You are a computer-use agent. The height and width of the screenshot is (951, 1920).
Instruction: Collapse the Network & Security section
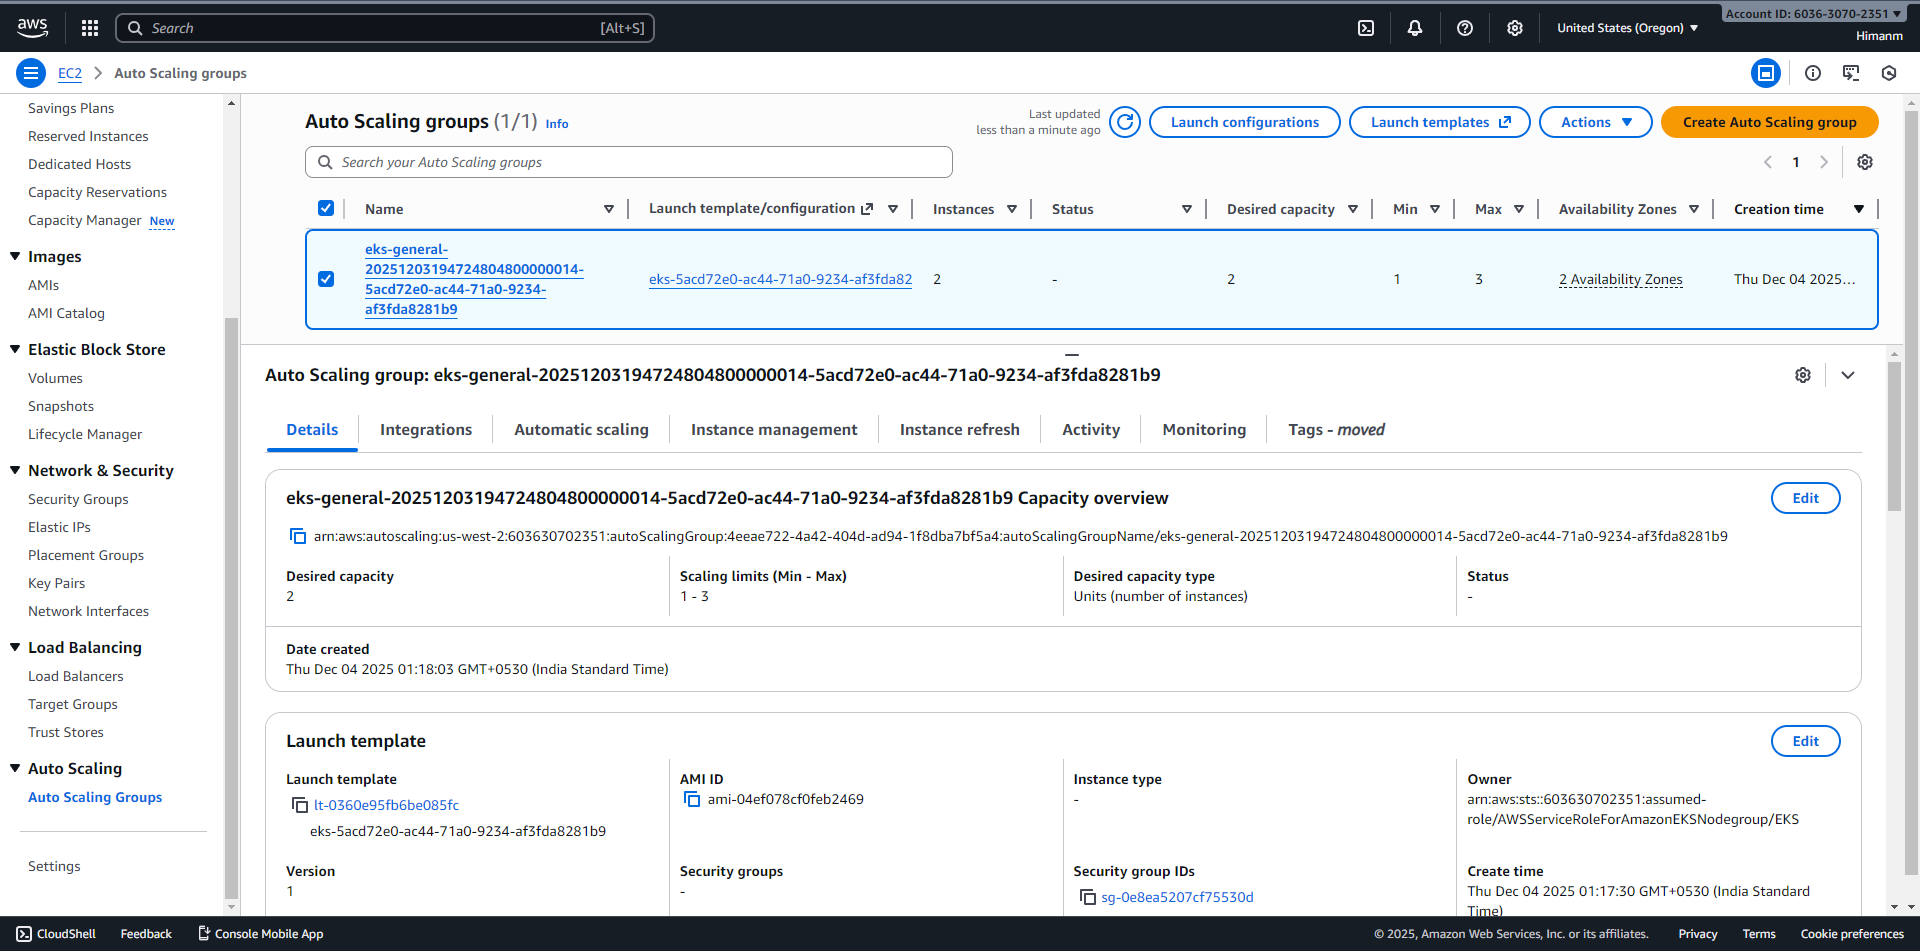click(x=15, y=470)
